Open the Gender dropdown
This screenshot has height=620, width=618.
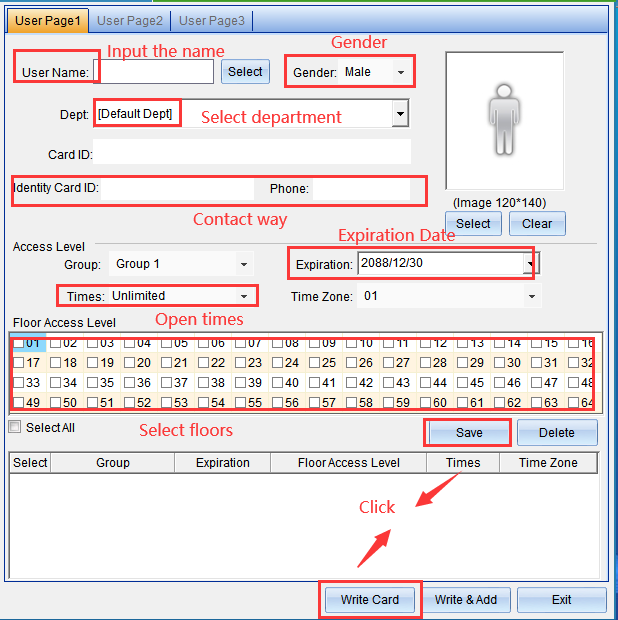[x=401, y=73]
